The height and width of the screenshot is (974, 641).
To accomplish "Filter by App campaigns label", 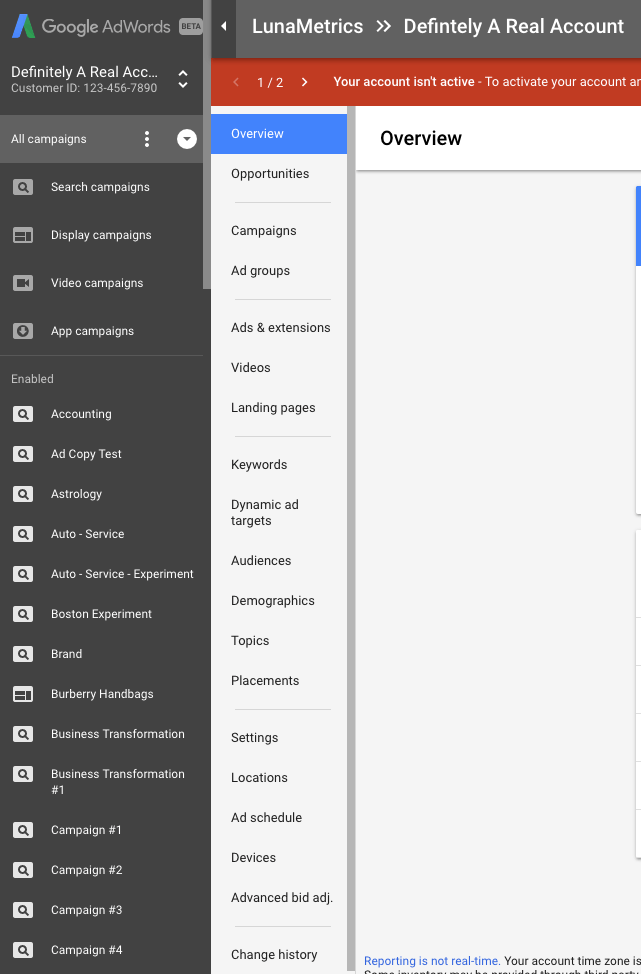I will (93, 331).
